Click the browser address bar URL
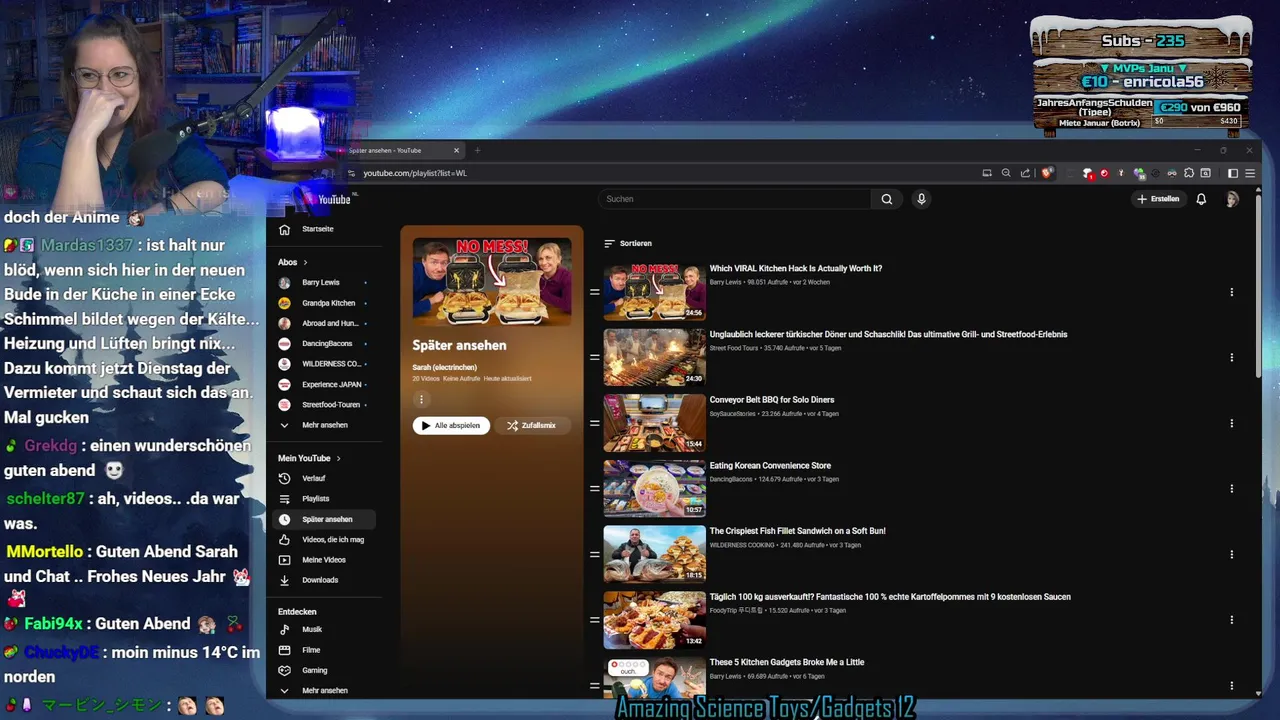1280x720 pixels. (x=415, y=173)
